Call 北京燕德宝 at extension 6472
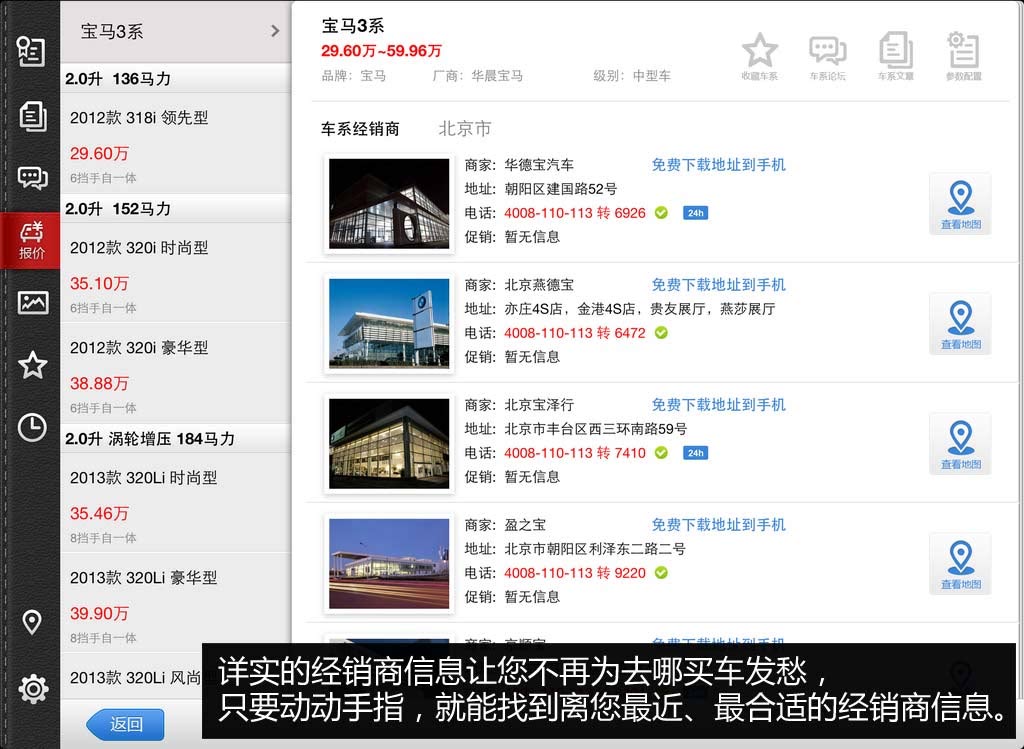Image resolution: width=1024 pixels, height=749 pixels. 575,333
